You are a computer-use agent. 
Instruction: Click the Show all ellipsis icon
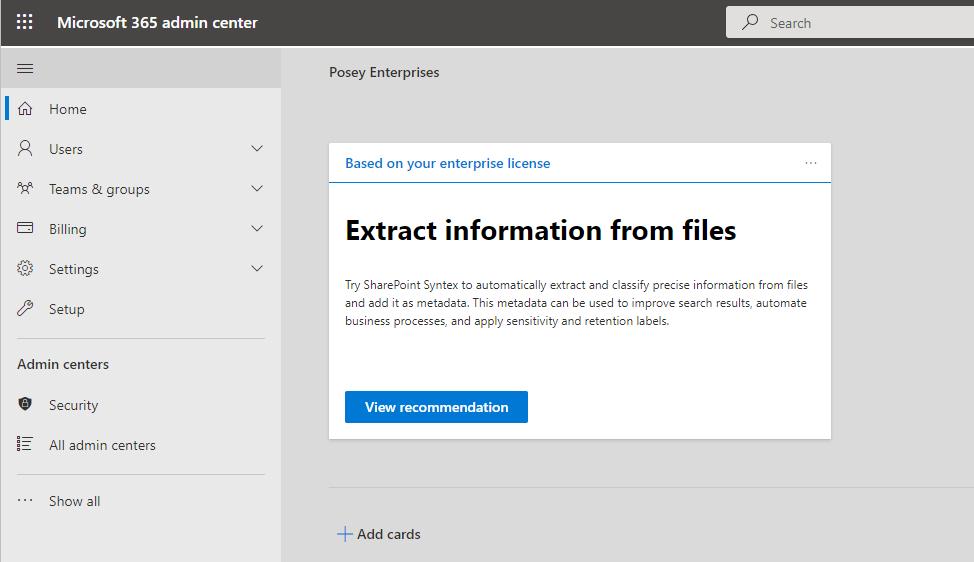25,500
